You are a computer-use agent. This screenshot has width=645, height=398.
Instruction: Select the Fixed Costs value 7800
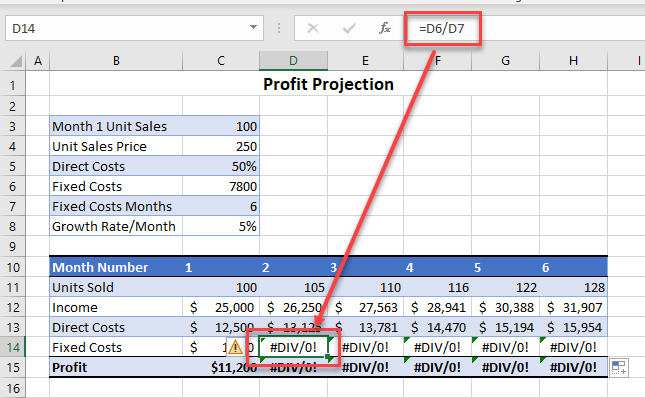[221, 186]
